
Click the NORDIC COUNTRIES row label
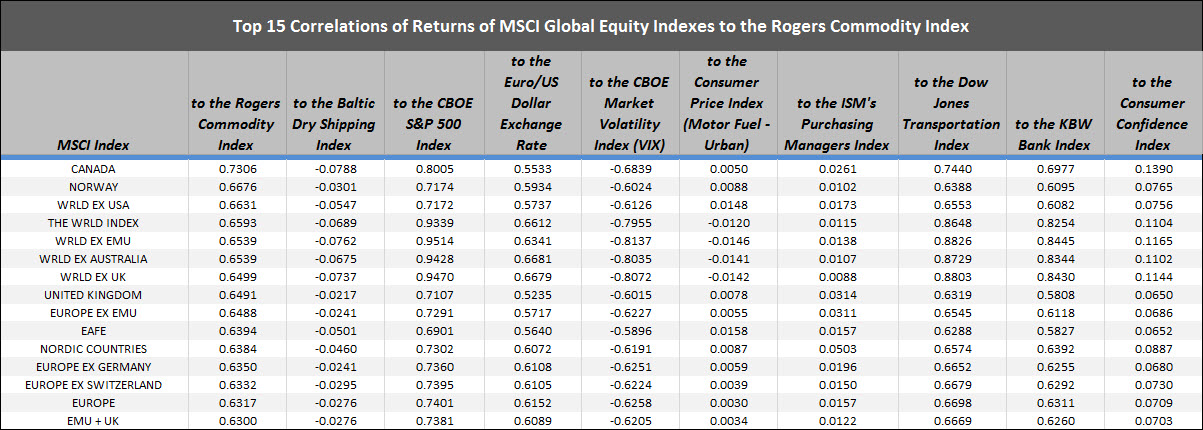tap(94, 349)
